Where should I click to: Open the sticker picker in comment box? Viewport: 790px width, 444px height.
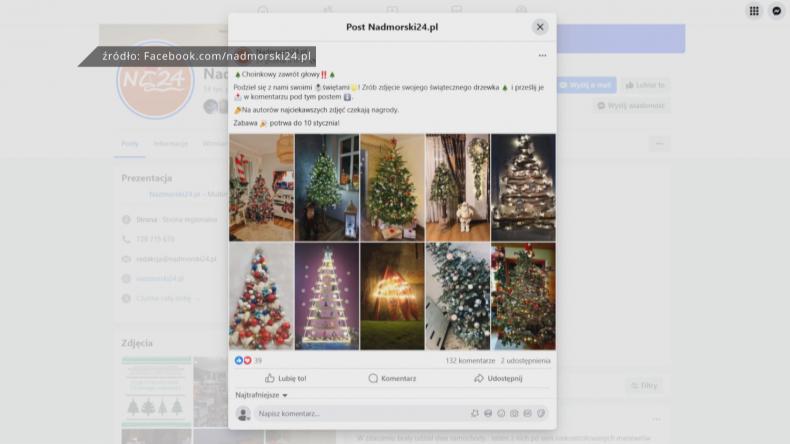527,413
